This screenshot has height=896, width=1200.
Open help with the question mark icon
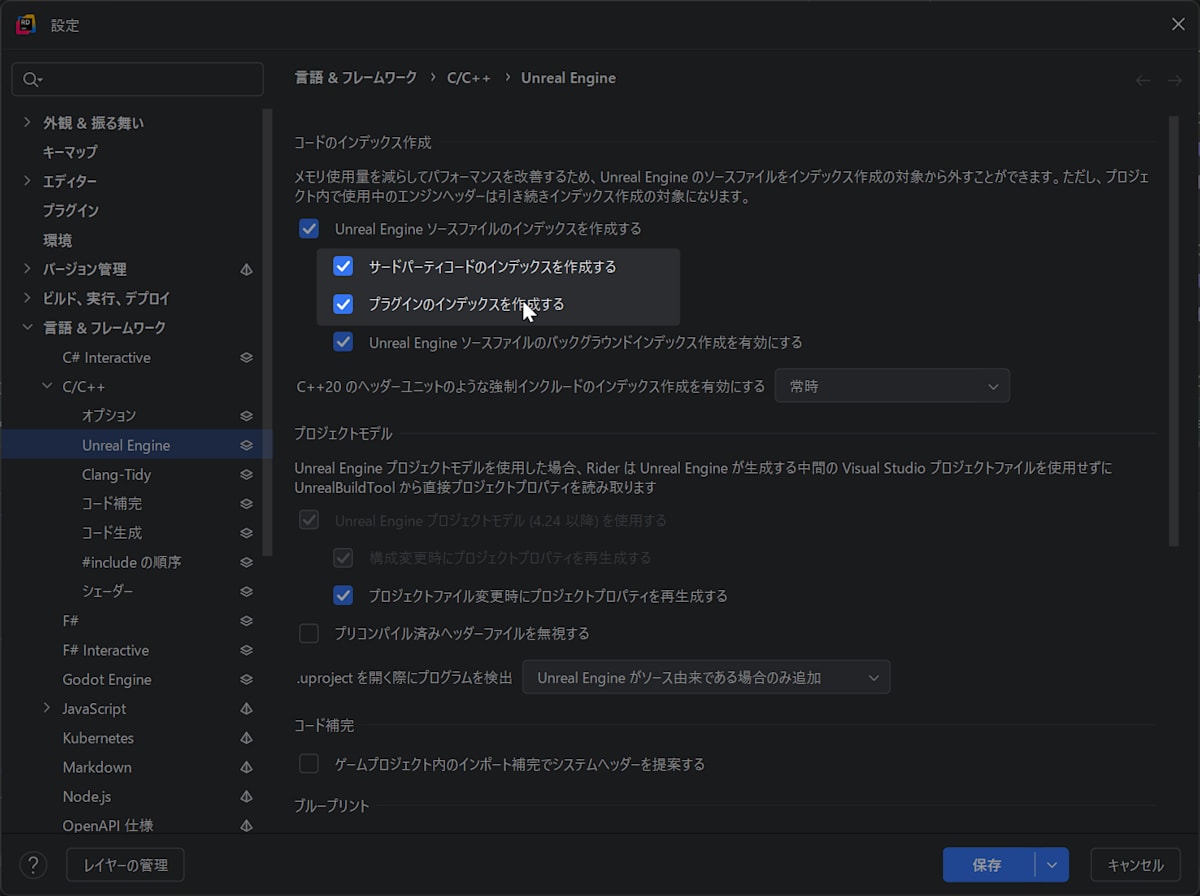pyautogui.click(x=33, y=865)
